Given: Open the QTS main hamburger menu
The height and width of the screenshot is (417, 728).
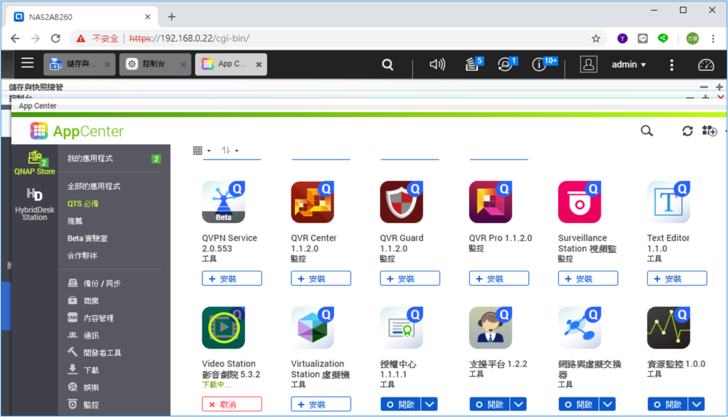Looking at the screenshot, I should (27, 63).
